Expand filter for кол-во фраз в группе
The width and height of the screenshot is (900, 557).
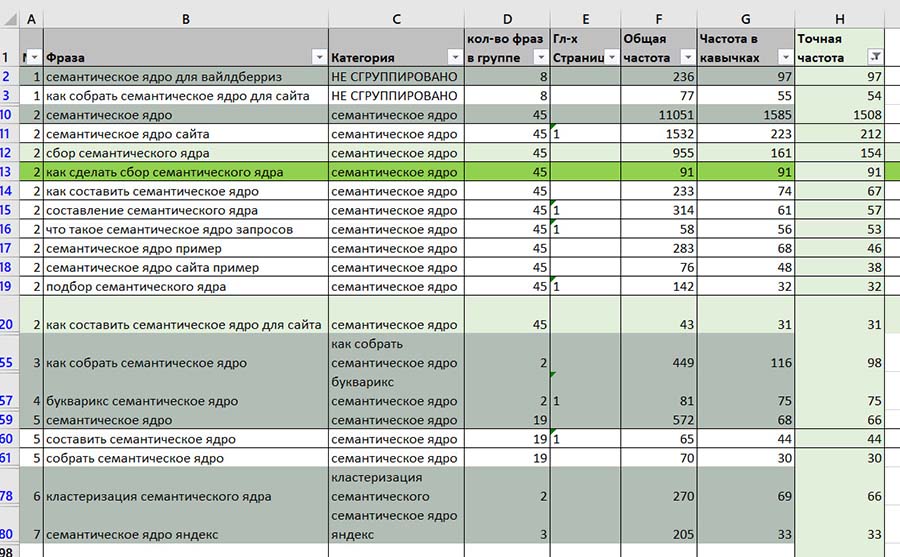(540, 58)
